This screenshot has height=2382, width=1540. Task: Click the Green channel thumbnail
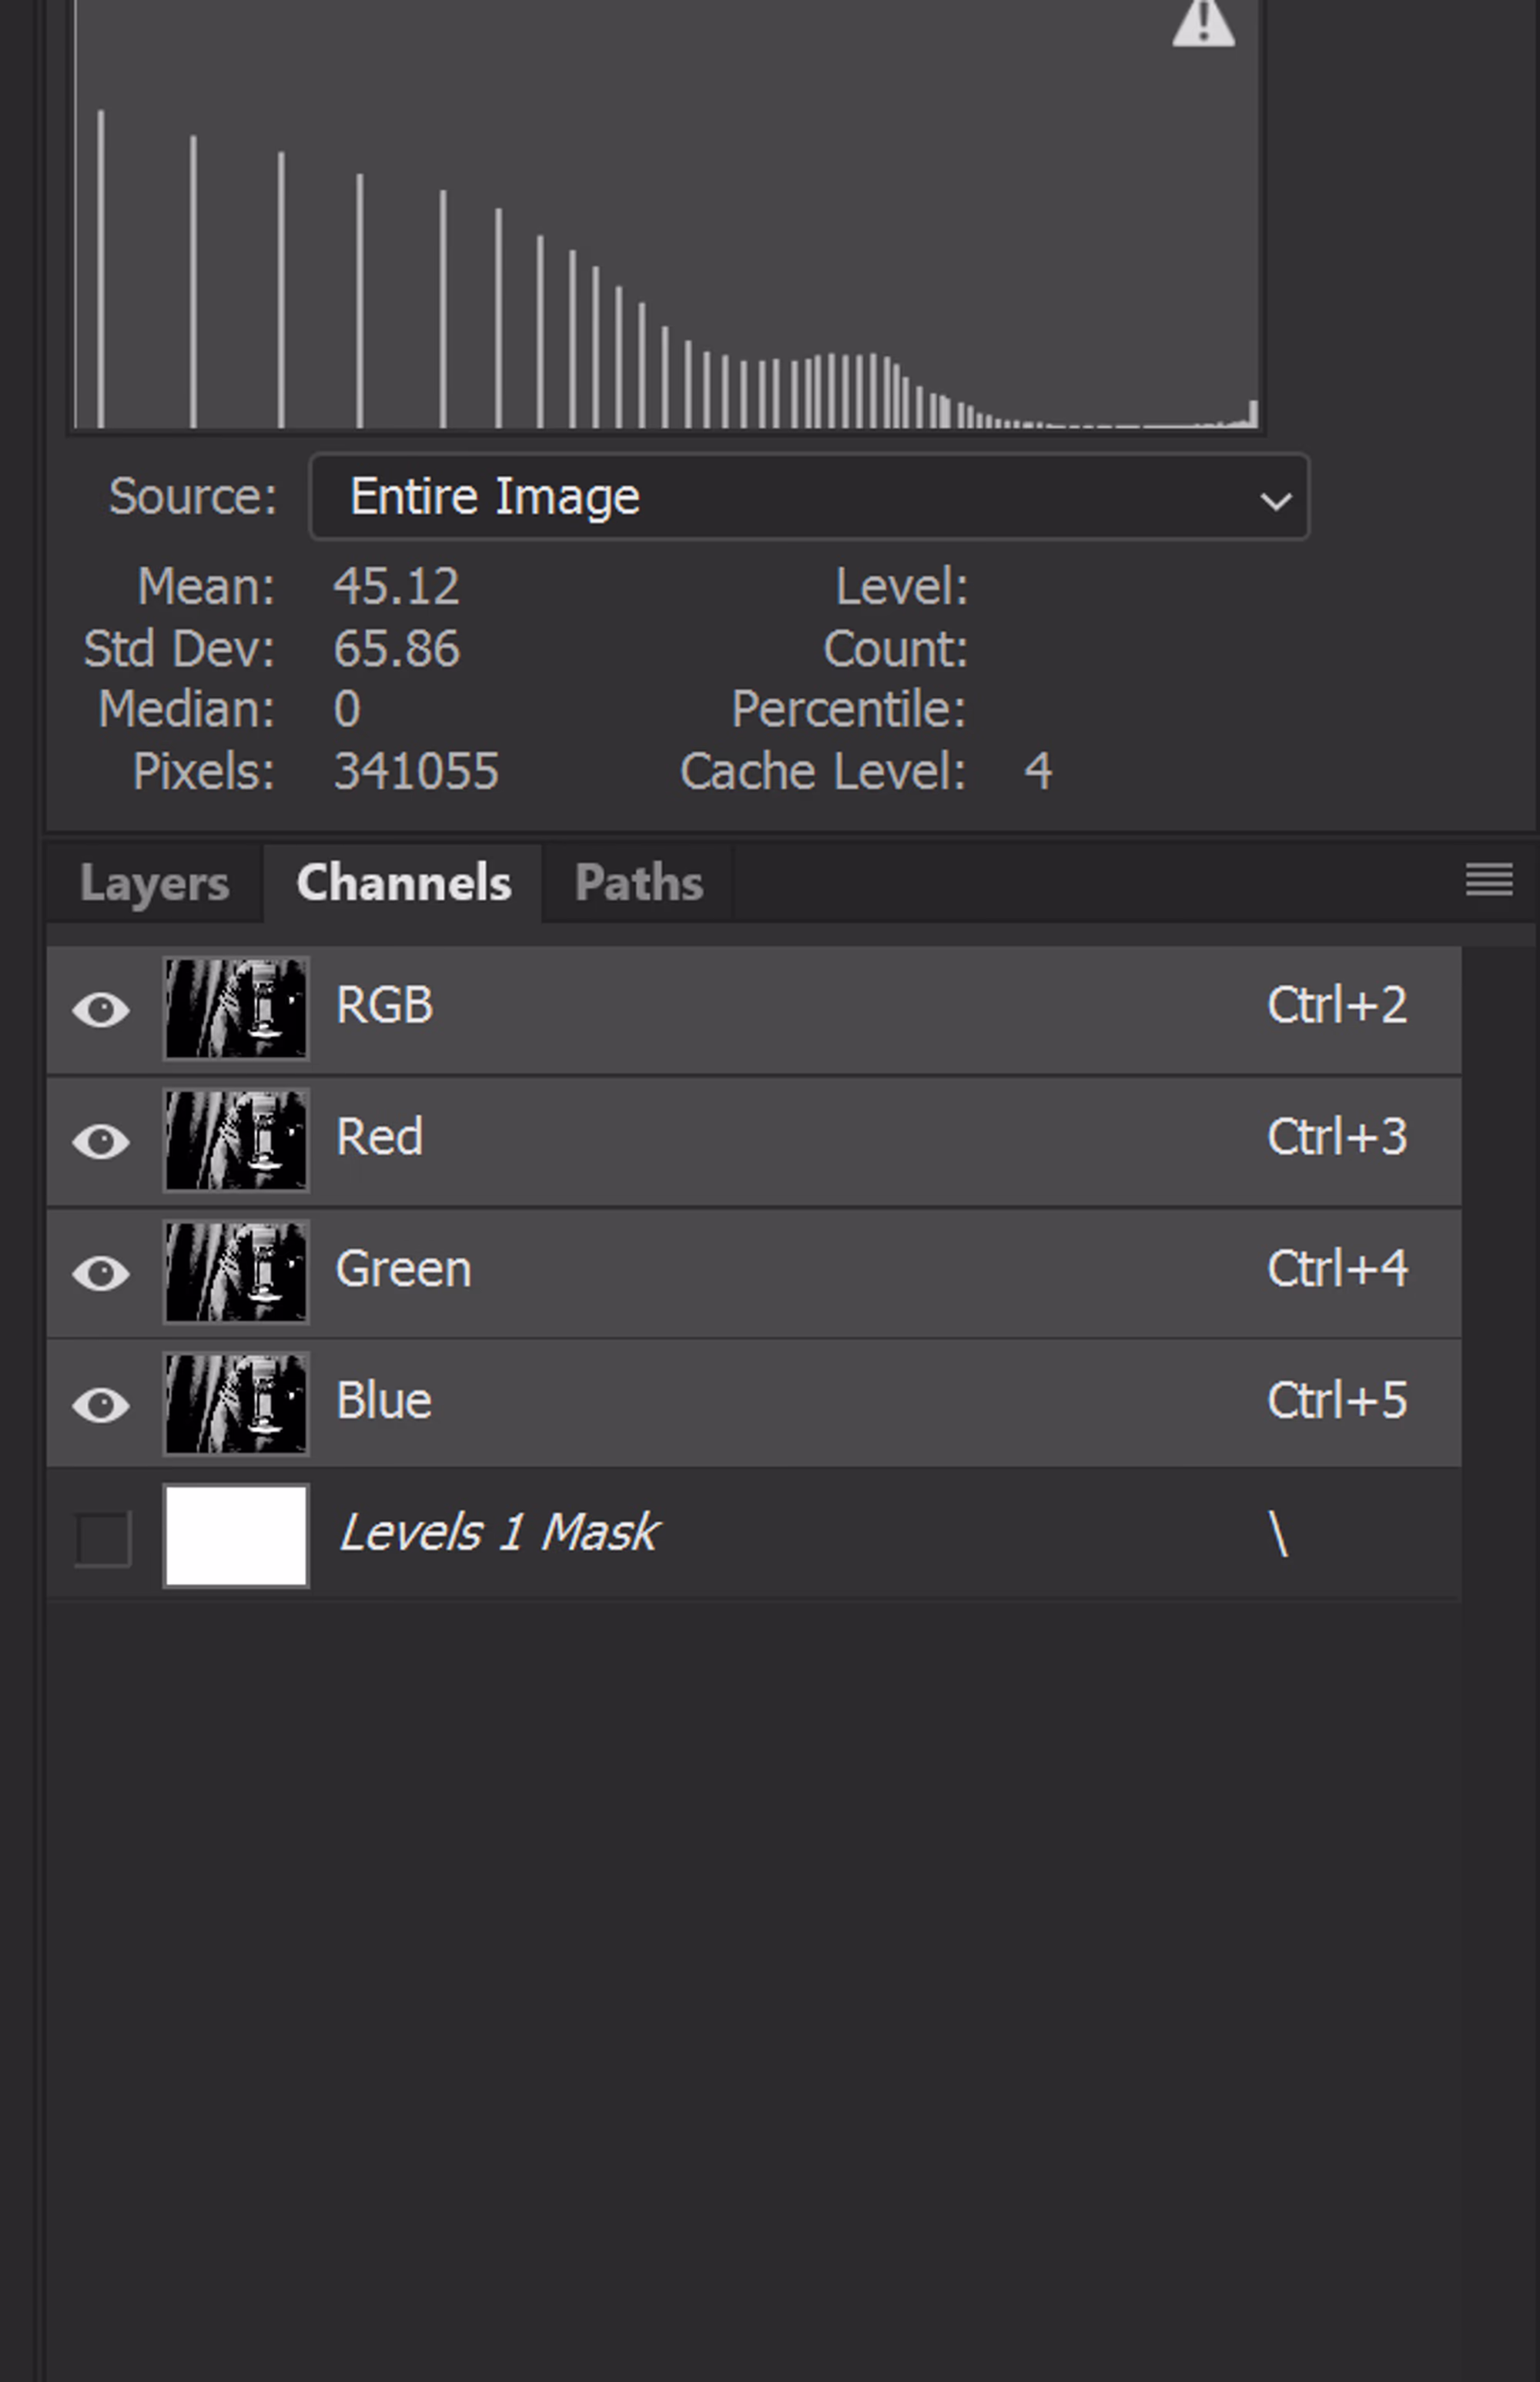[236, 1272]
